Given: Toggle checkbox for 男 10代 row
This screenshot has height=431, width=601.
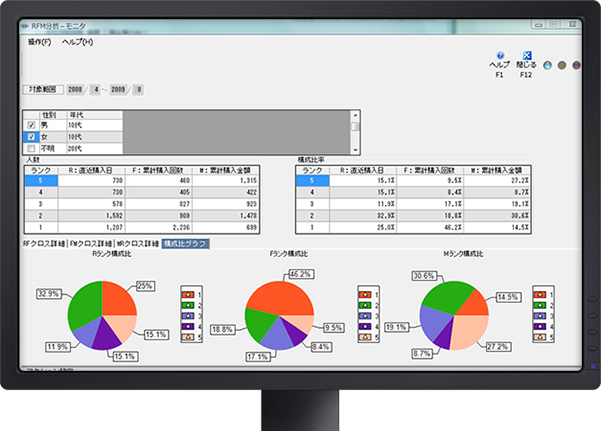Looking at the screenshot, I should (31, 125).
